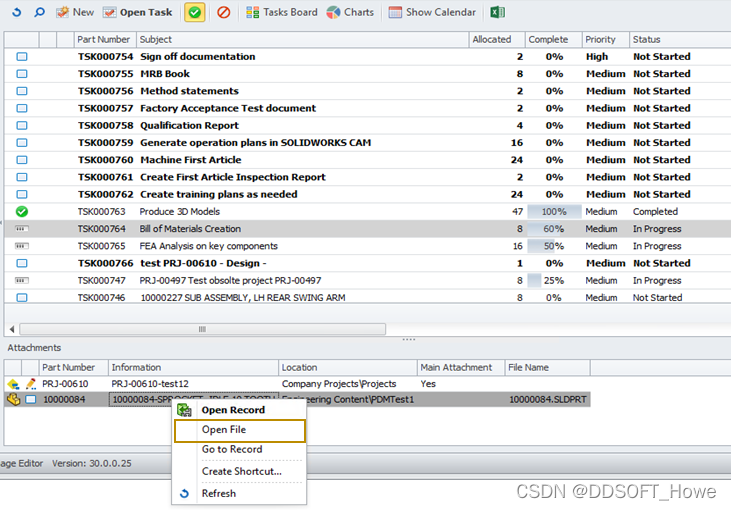Click pencil edit icon on PRJ-00610 row
The height and width of the screenshot is (510, 731).
tap(31, 384)
